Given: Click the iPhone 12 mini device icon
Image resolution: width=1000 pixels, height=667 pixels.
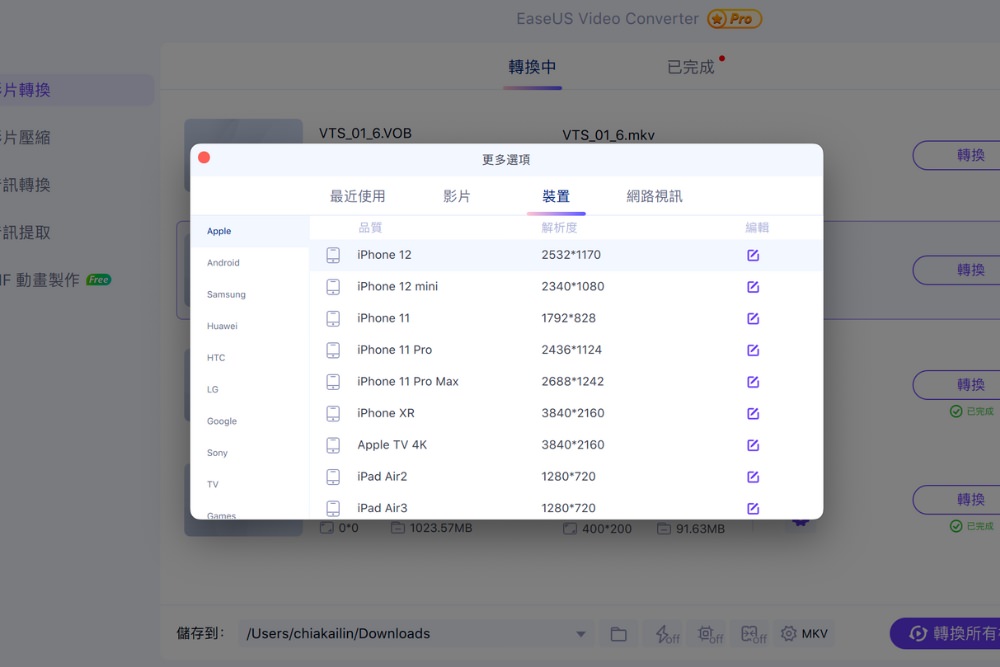Looking at the screenshot, I should (x=333, y=287).
